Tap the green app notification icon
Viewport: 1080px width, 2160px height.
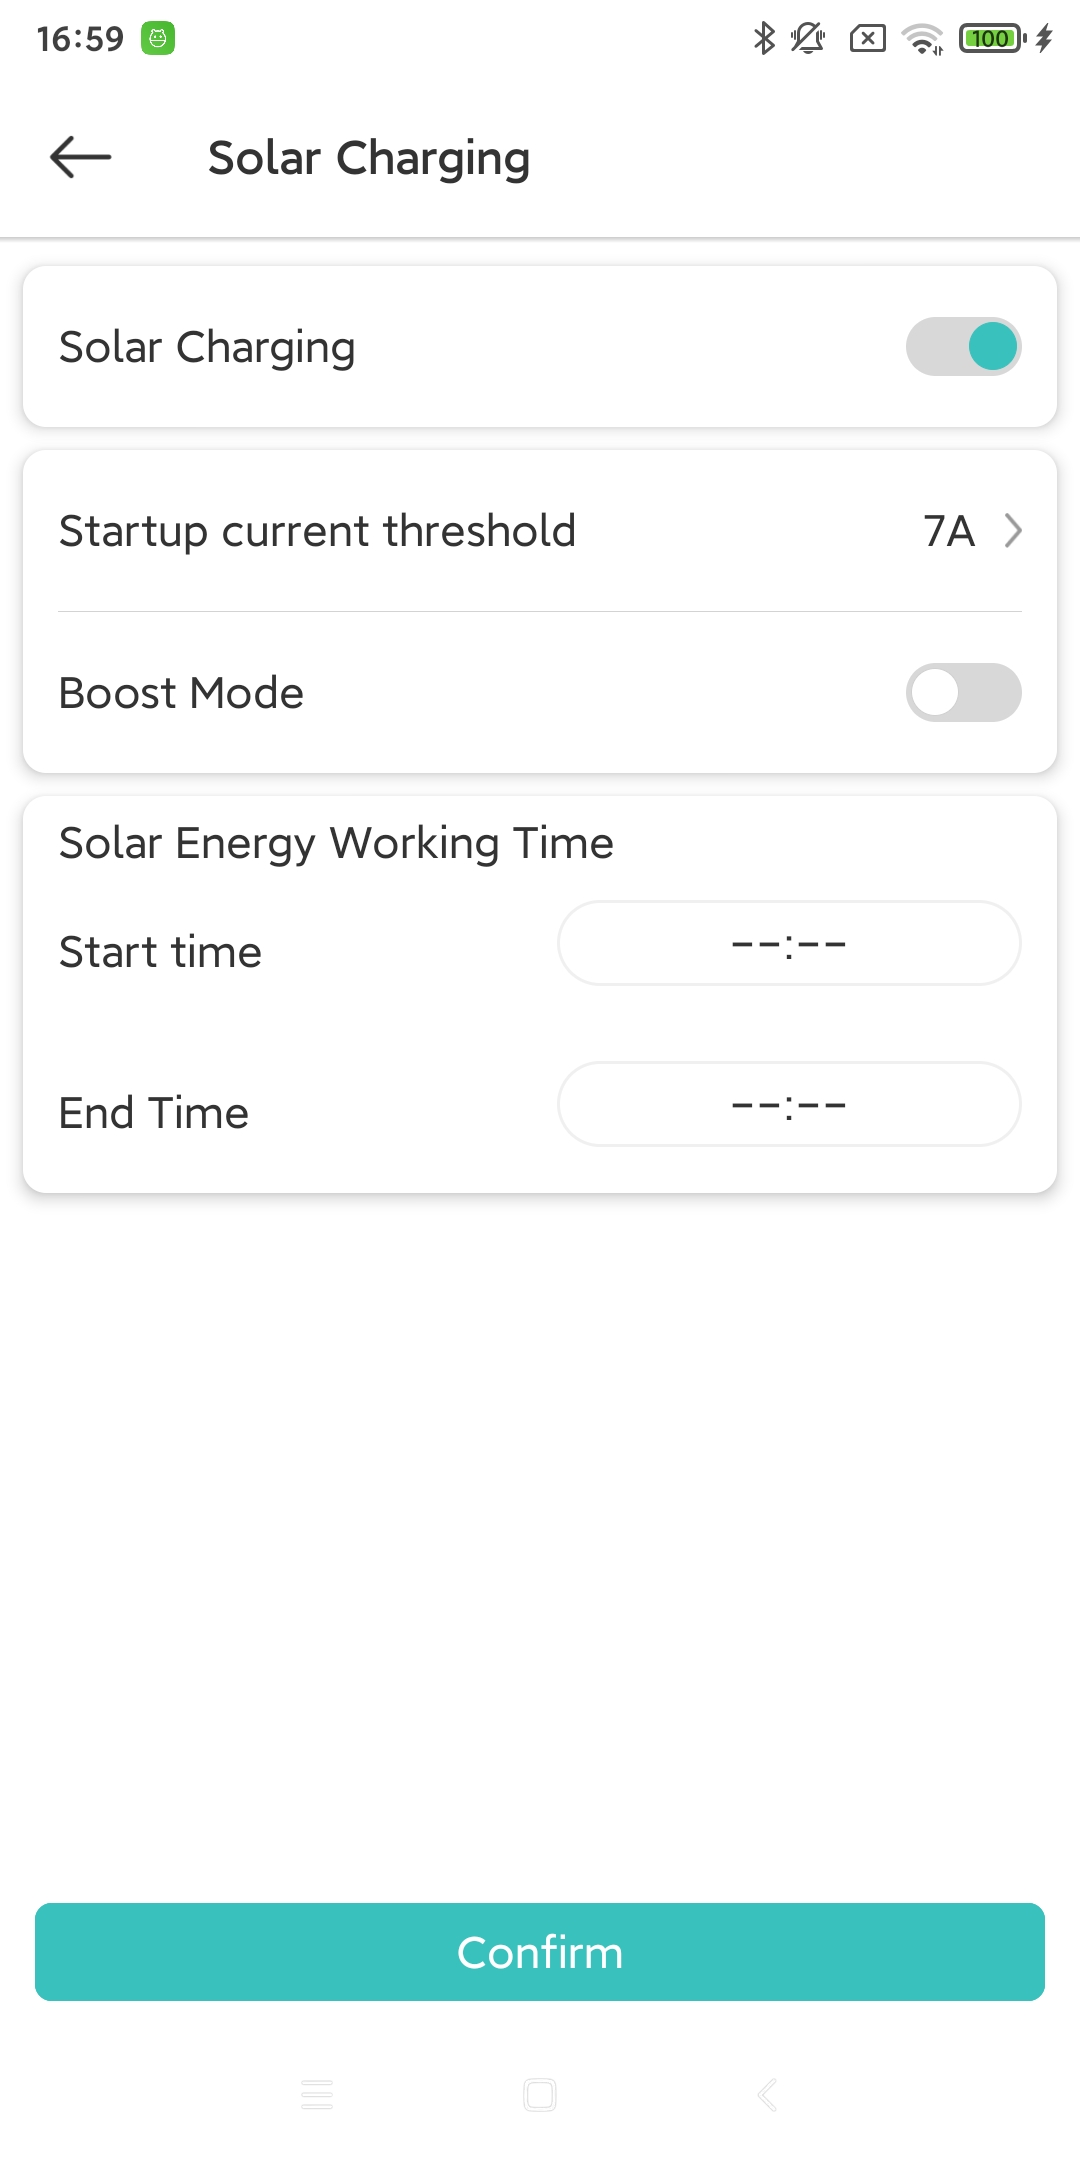(158, 39)
